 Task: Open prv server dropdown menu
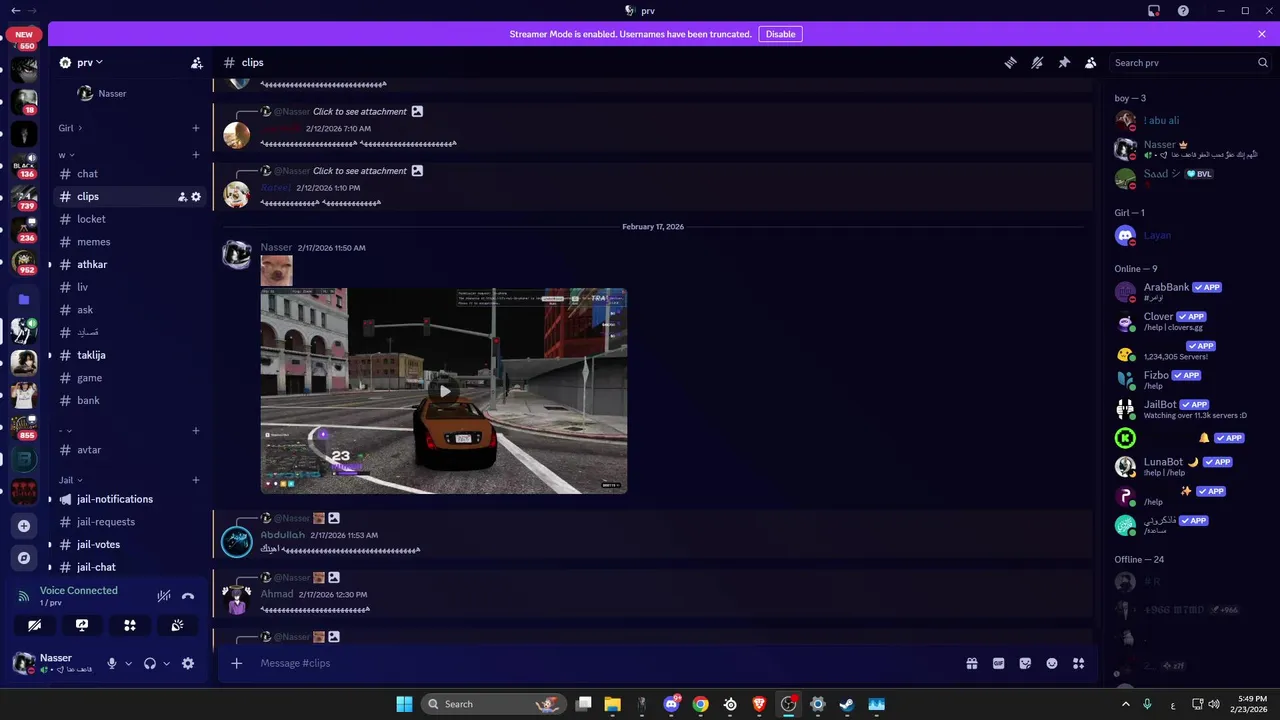88,62
